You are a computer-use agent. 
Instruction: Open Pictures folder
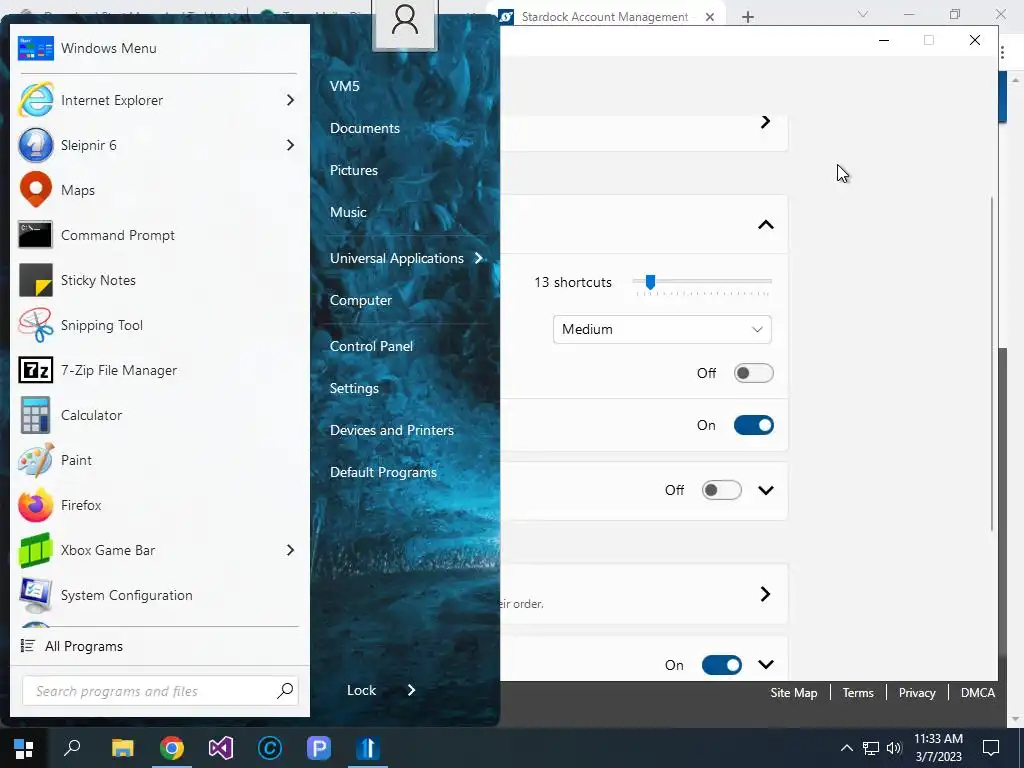[x=353, y=170]
